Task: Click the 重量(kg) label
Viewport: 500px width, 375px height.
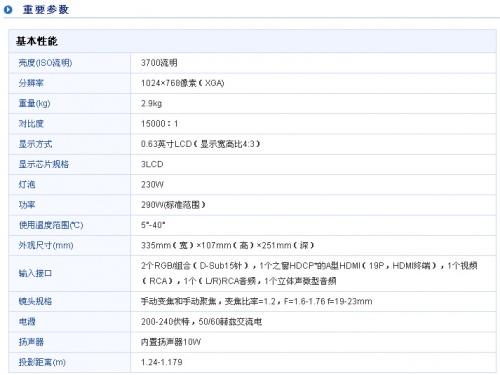Action: [34, 103]
